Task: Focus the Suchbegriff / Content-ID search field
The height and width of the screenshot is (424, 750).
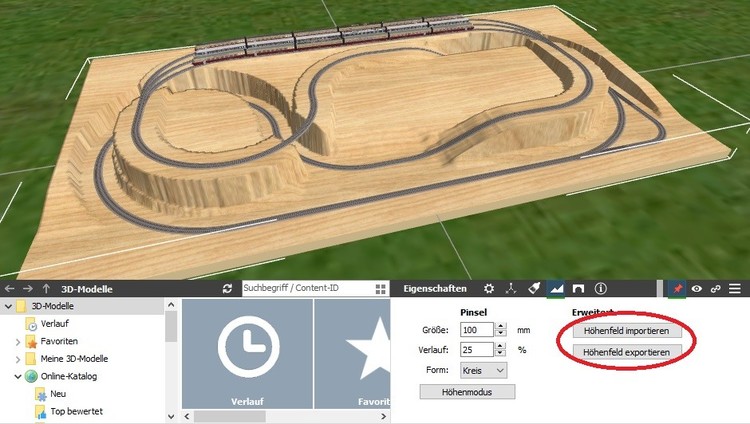Action: pos(309,288)
